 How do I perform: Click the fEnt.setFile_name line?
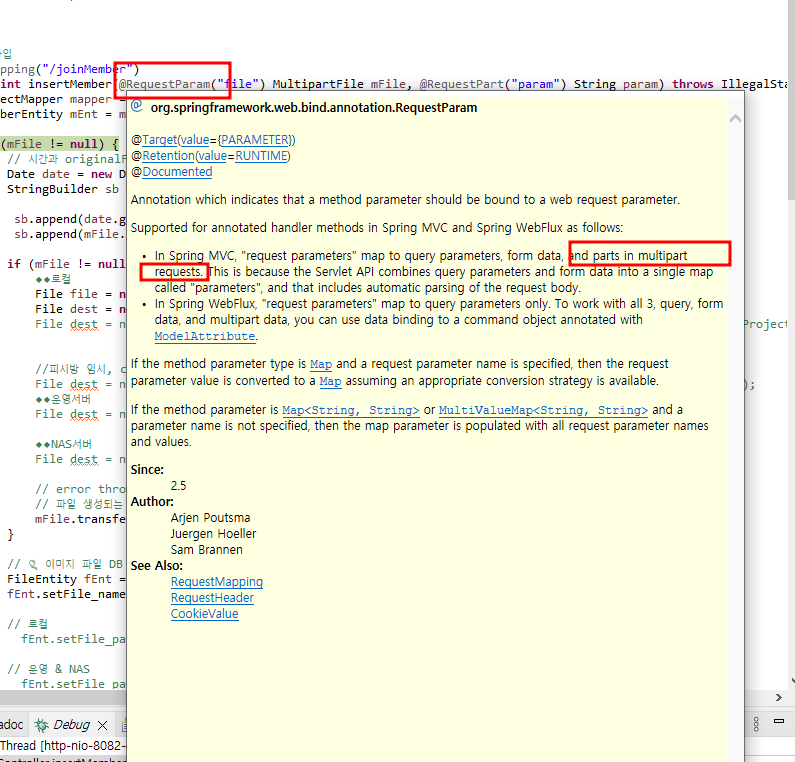click(66, 594)
